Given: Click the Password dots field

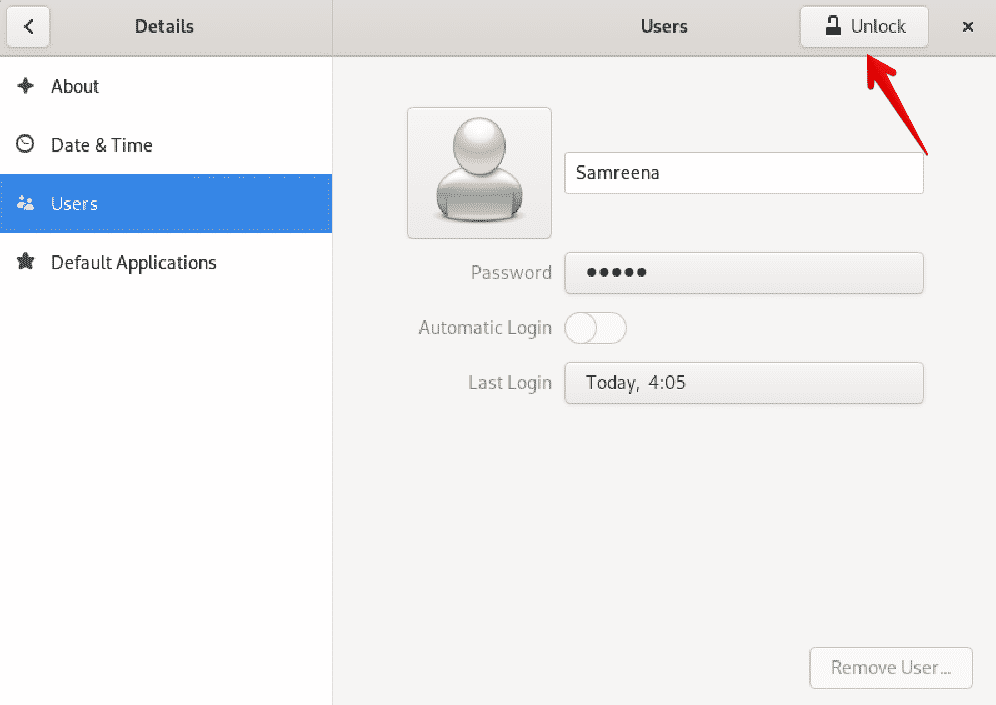Looking at the screenshot, I should pos(743,273).
